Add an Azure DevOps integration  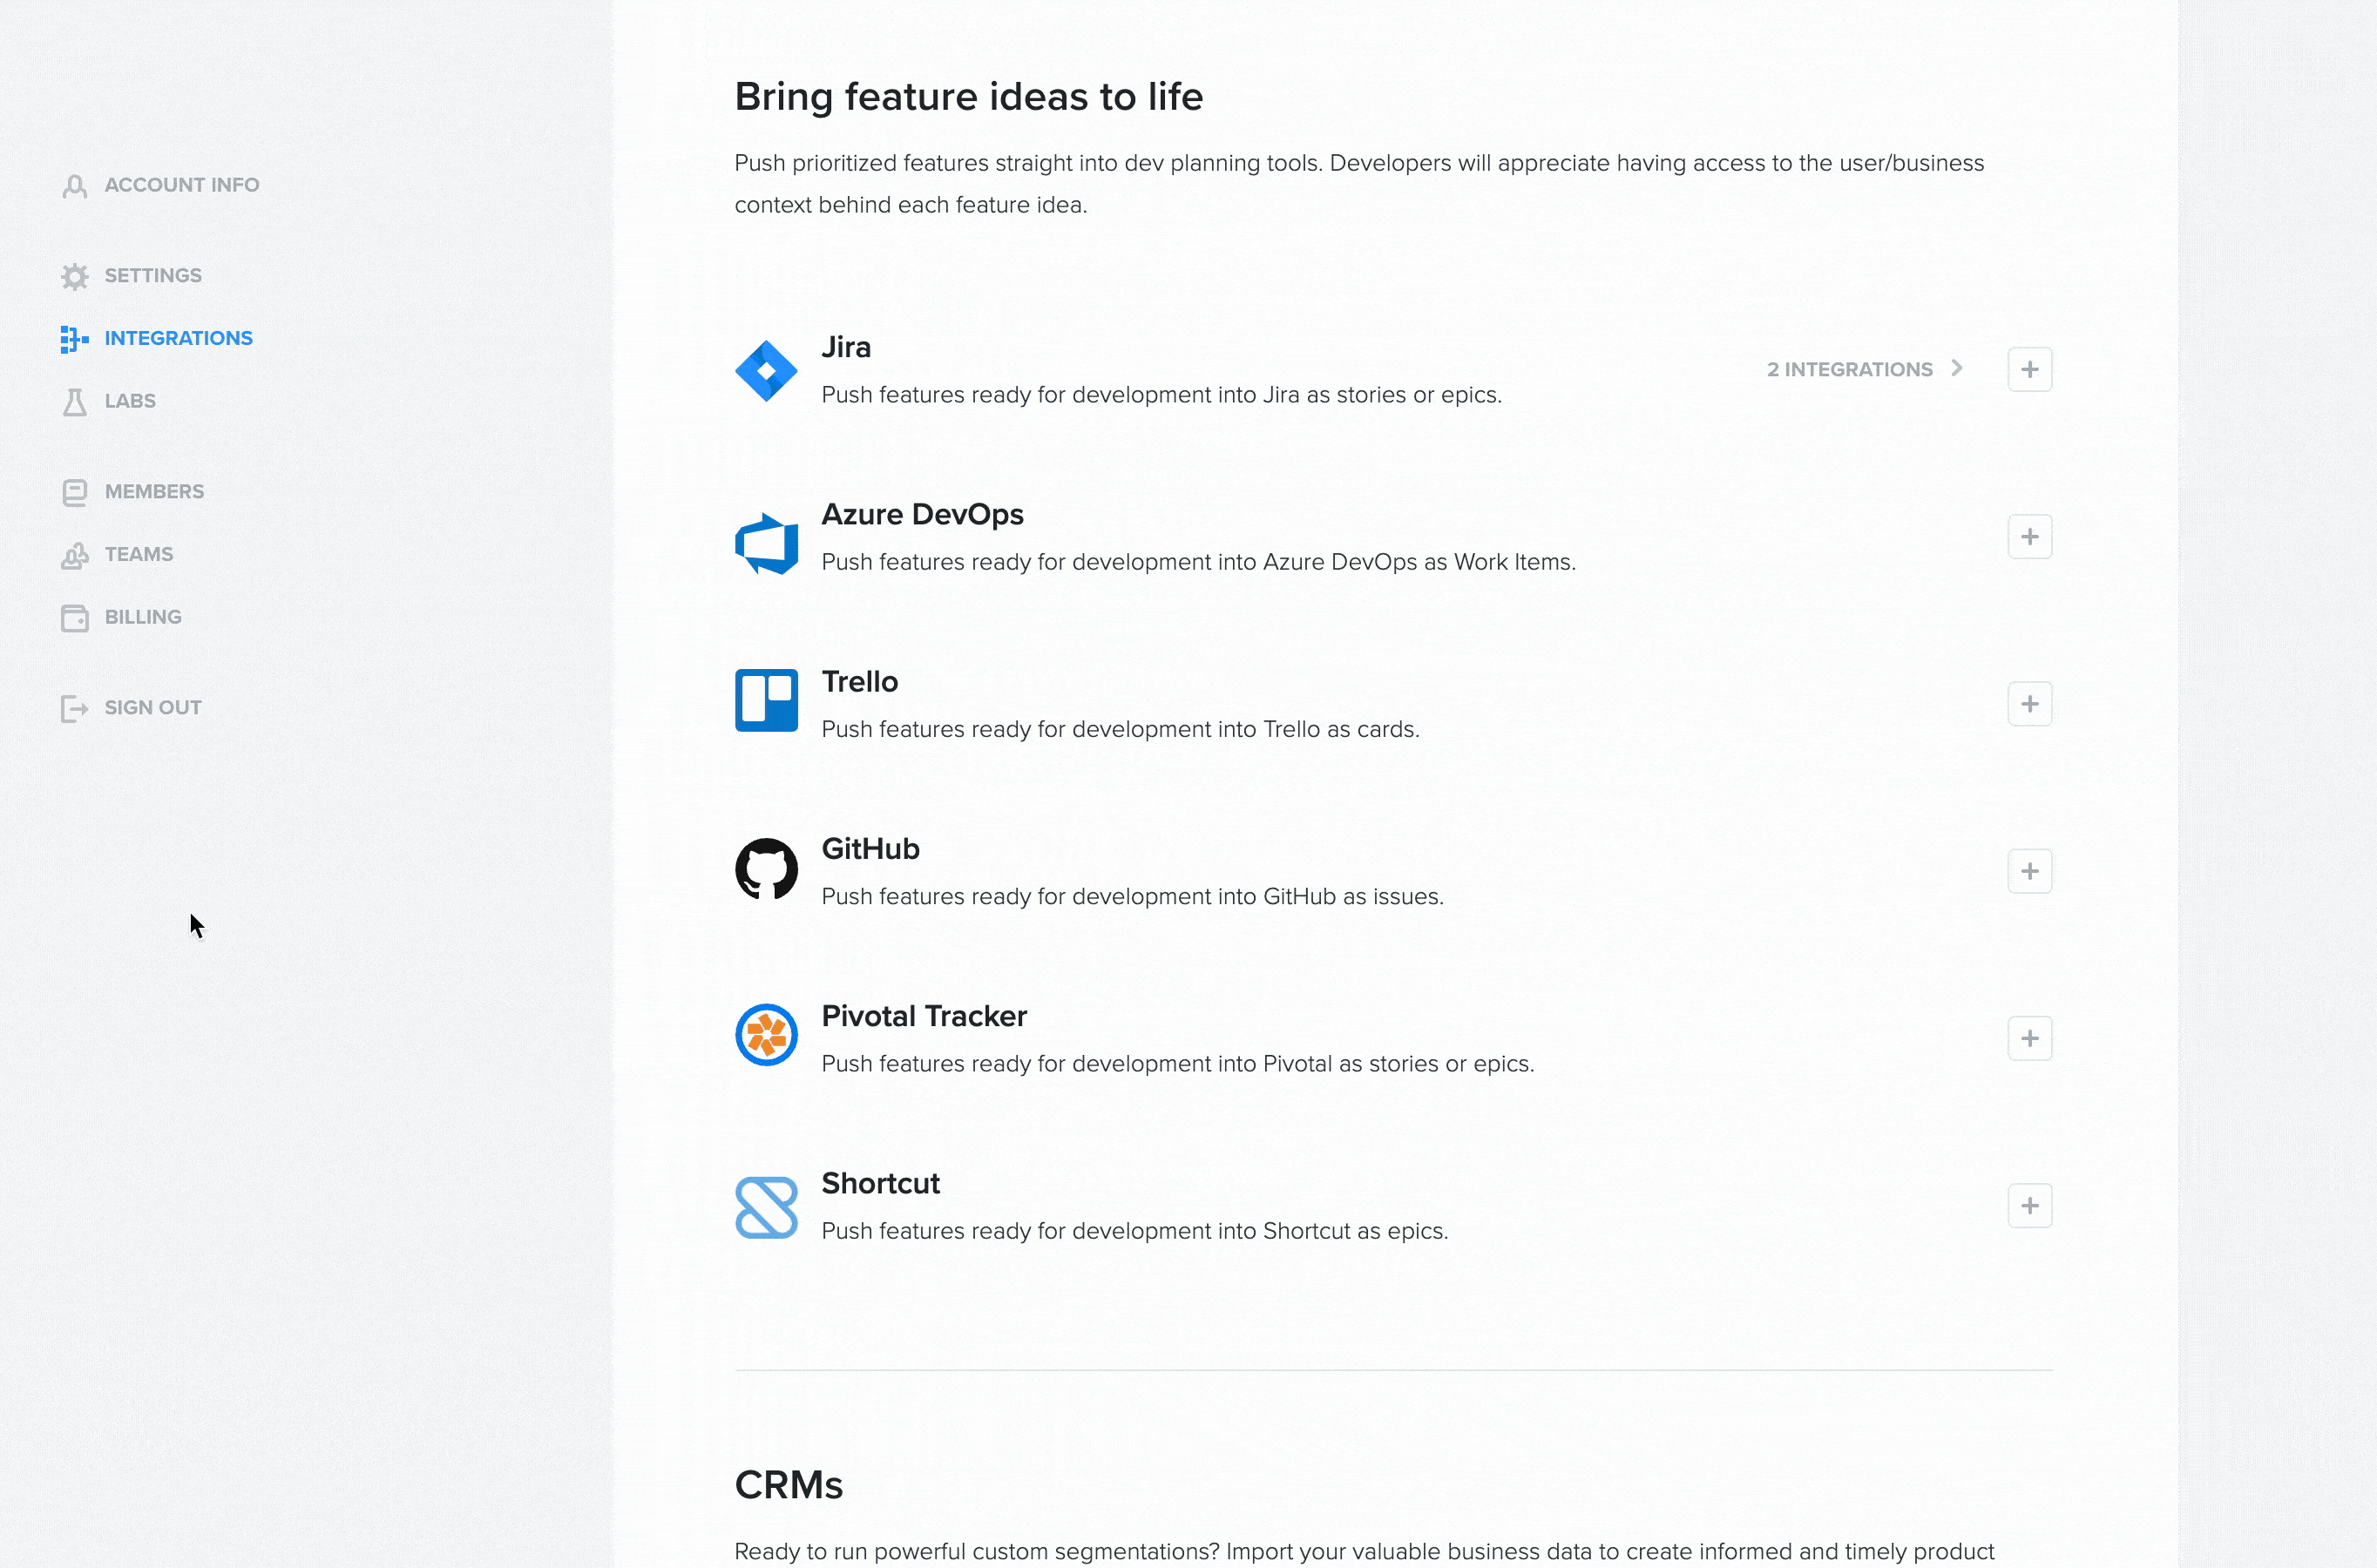(x=2030, y=537)
